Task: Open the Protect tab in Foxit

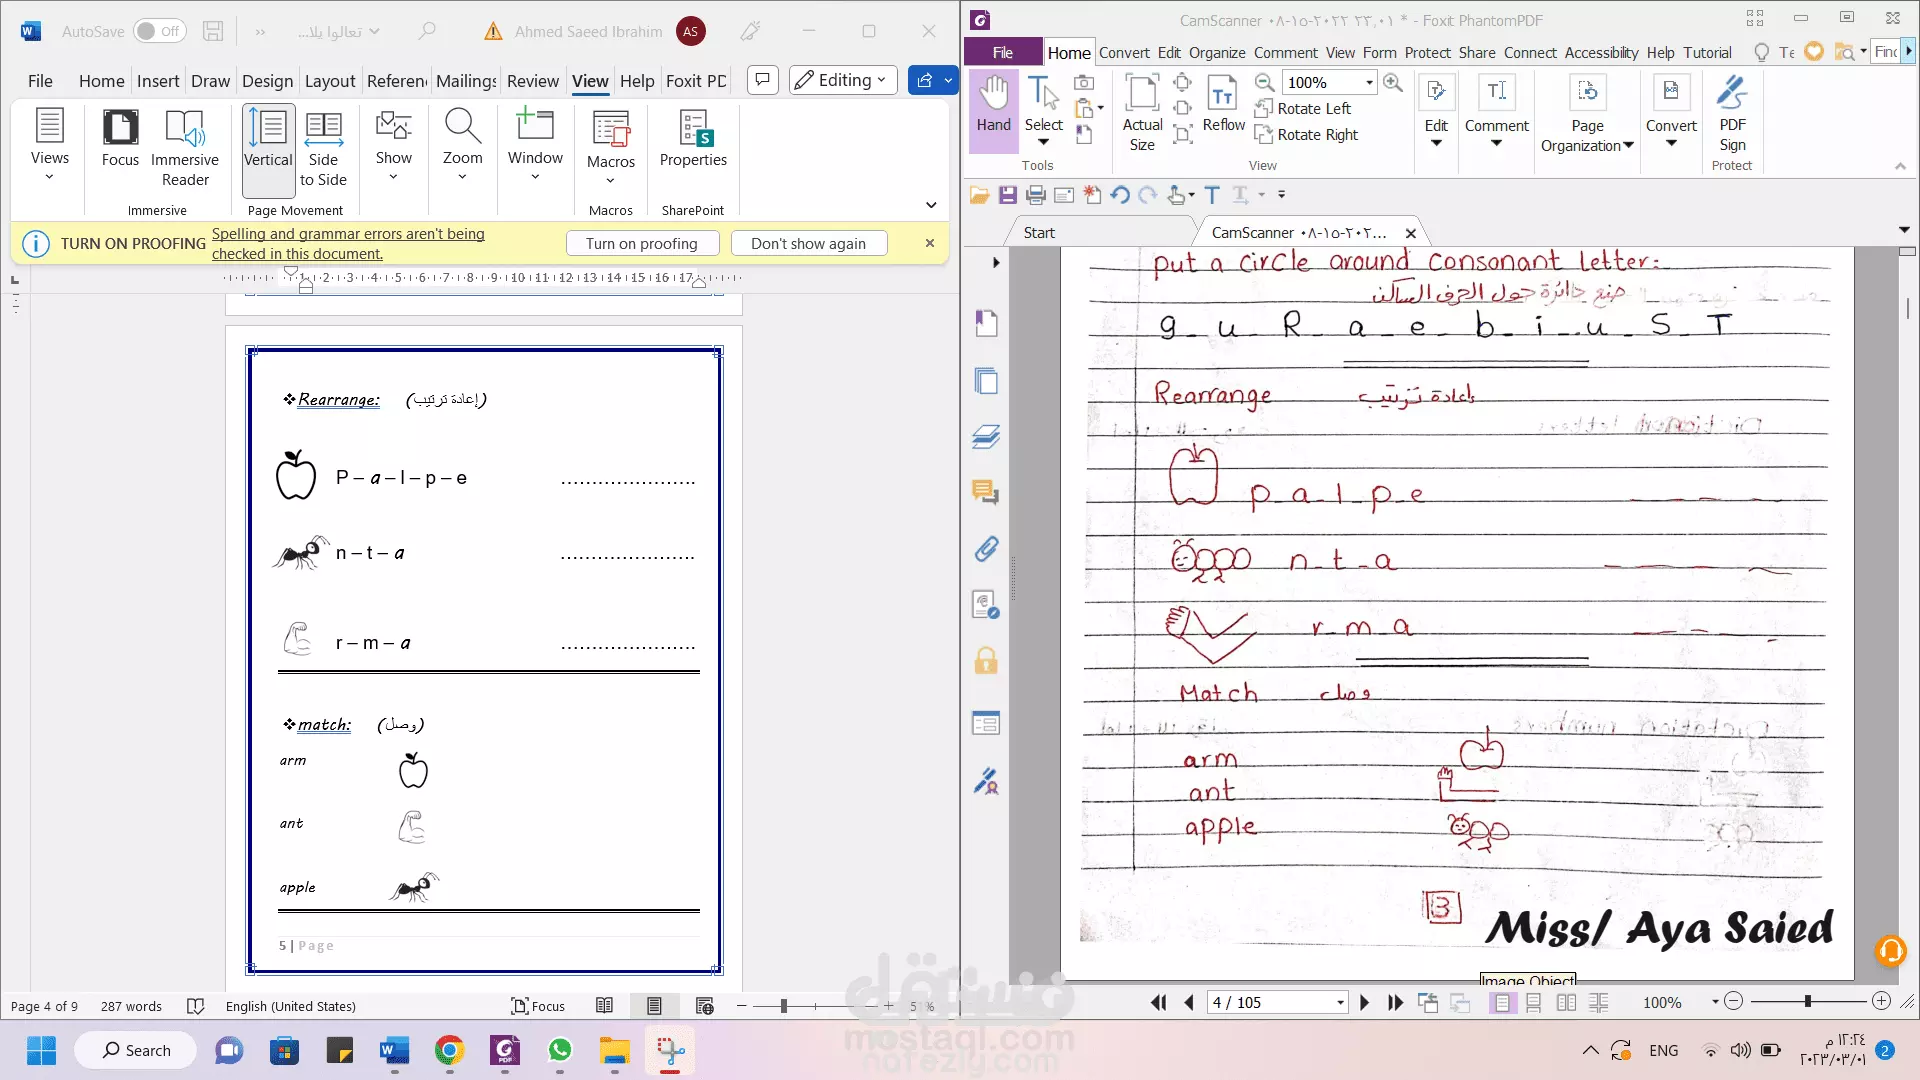Action: coord(1427,52)
